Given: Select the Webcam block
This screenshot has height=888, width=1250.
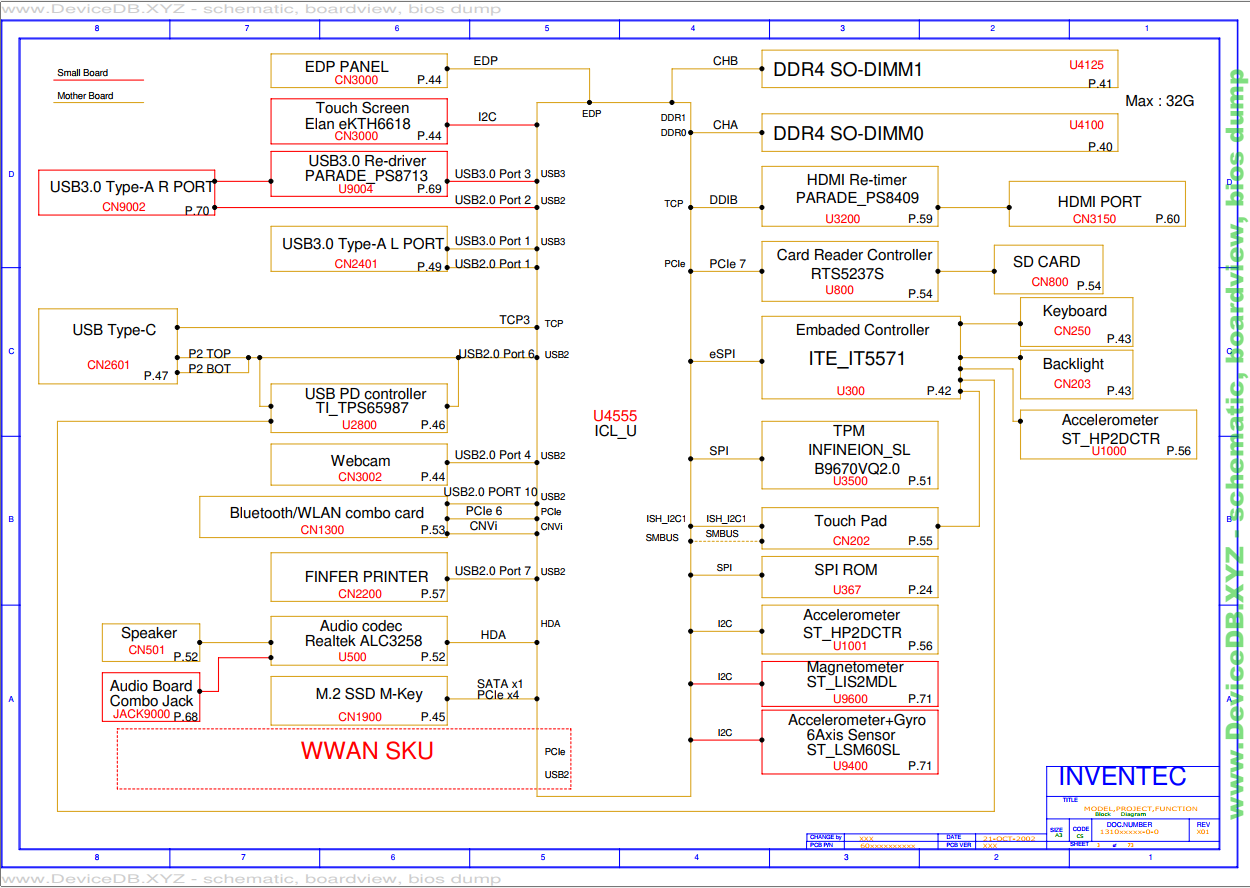Looking at the screenshot, I should [359, 465].
